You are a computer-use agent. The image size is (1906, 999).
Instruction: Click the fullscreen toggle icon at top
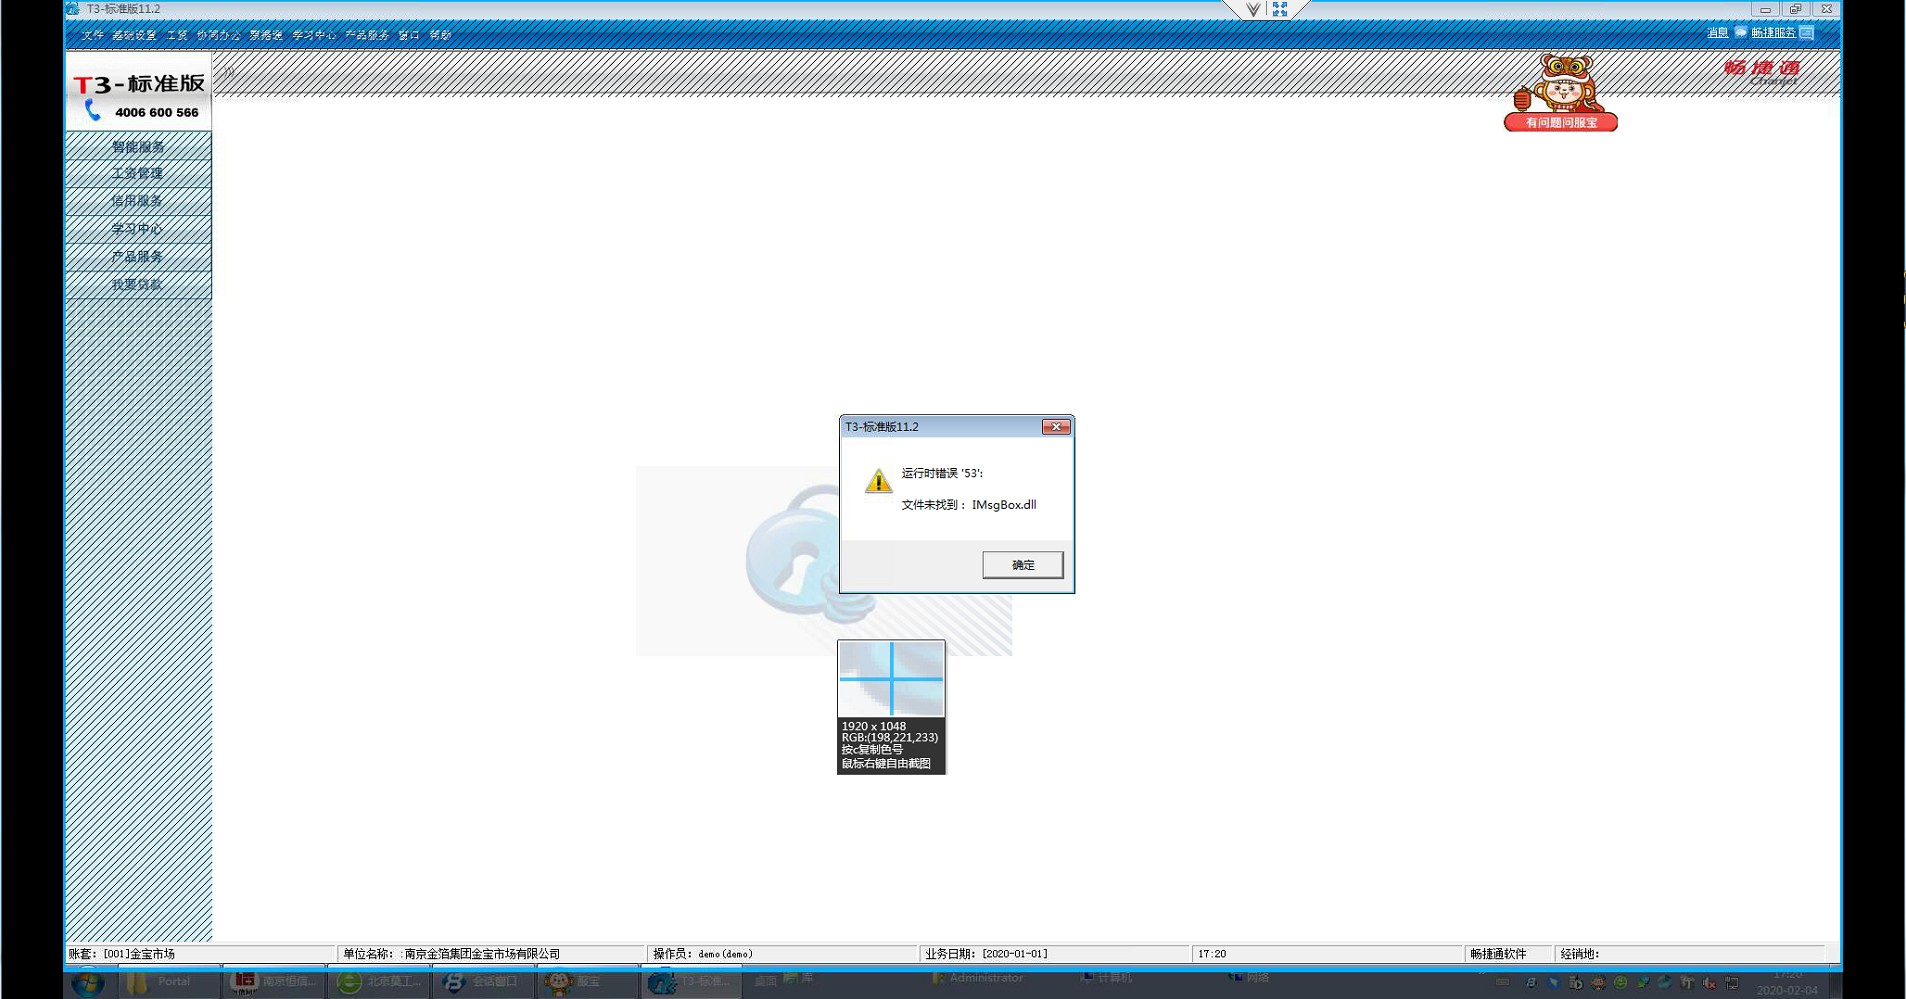click(1280, 9)
